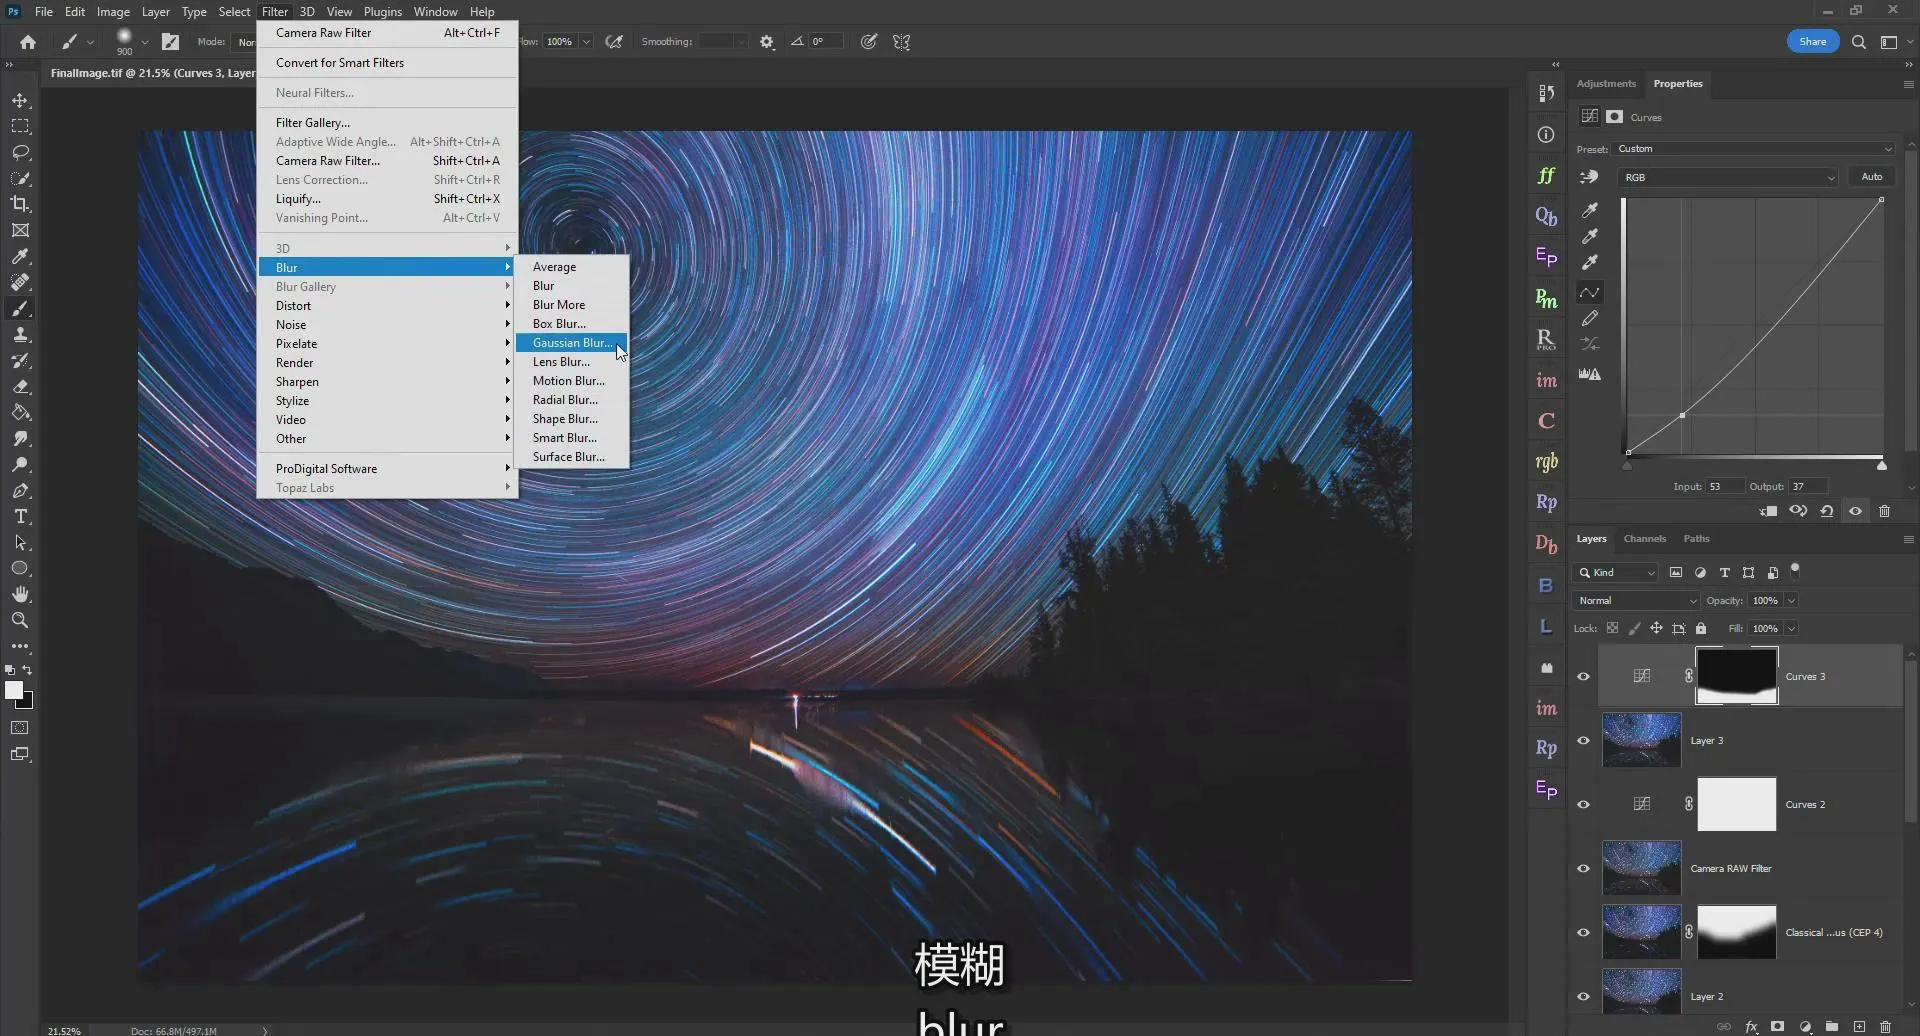Open layer effects fx at Layers bottom
This screenshot has height=1036, width=1920.
pyautogui.click(x=1751, y=1026)
